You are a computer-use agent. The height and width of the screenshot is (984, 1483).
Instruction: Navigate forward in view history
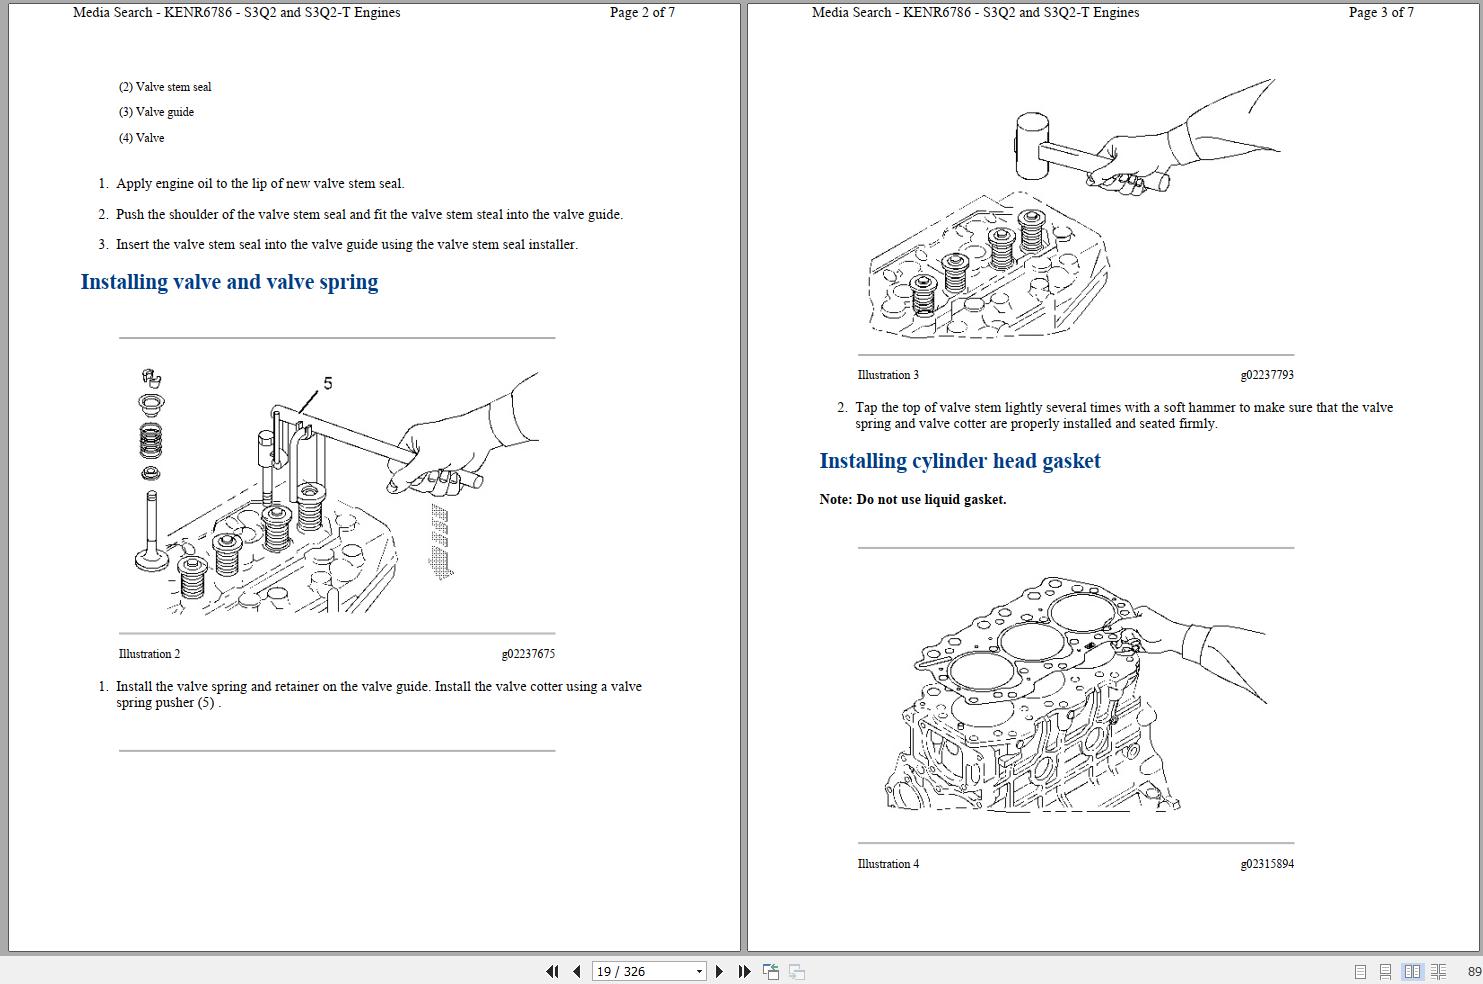click(x=797, y=971)
